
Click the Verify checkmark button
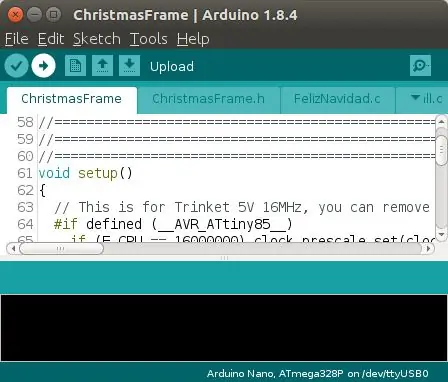[16, 66]
